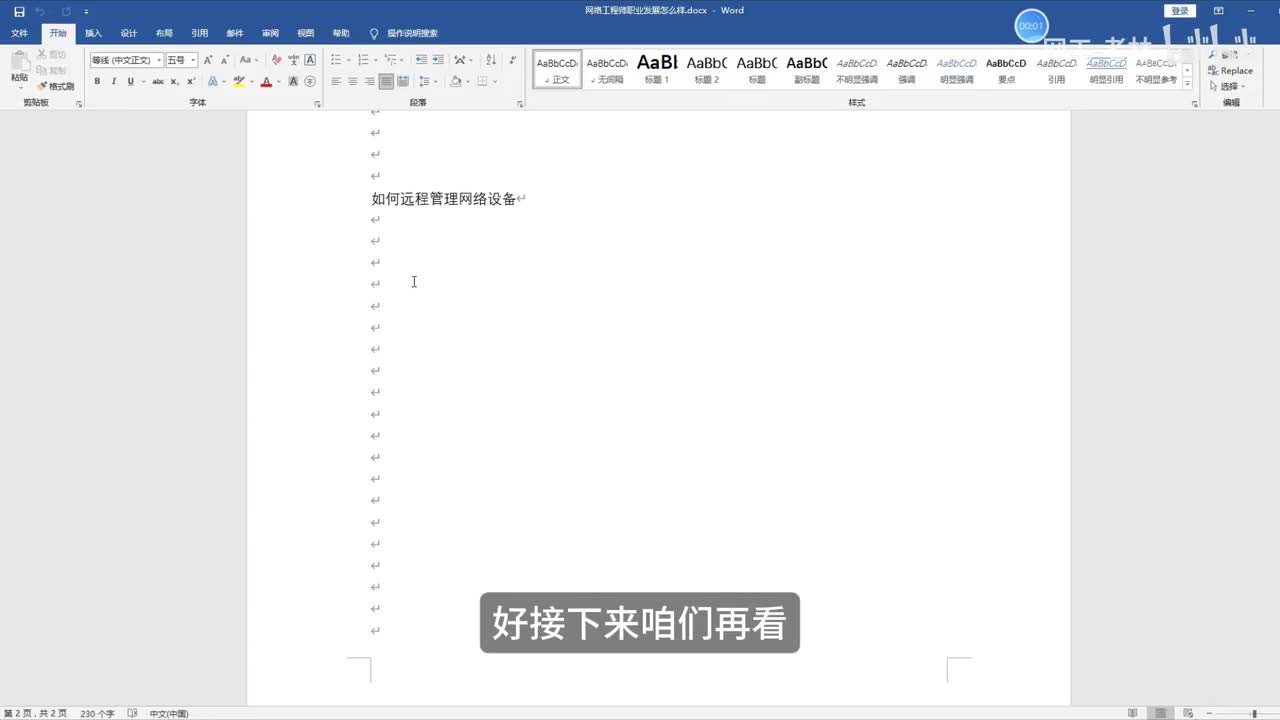Apply the 要点 strong style

(x=1006, y=69)
